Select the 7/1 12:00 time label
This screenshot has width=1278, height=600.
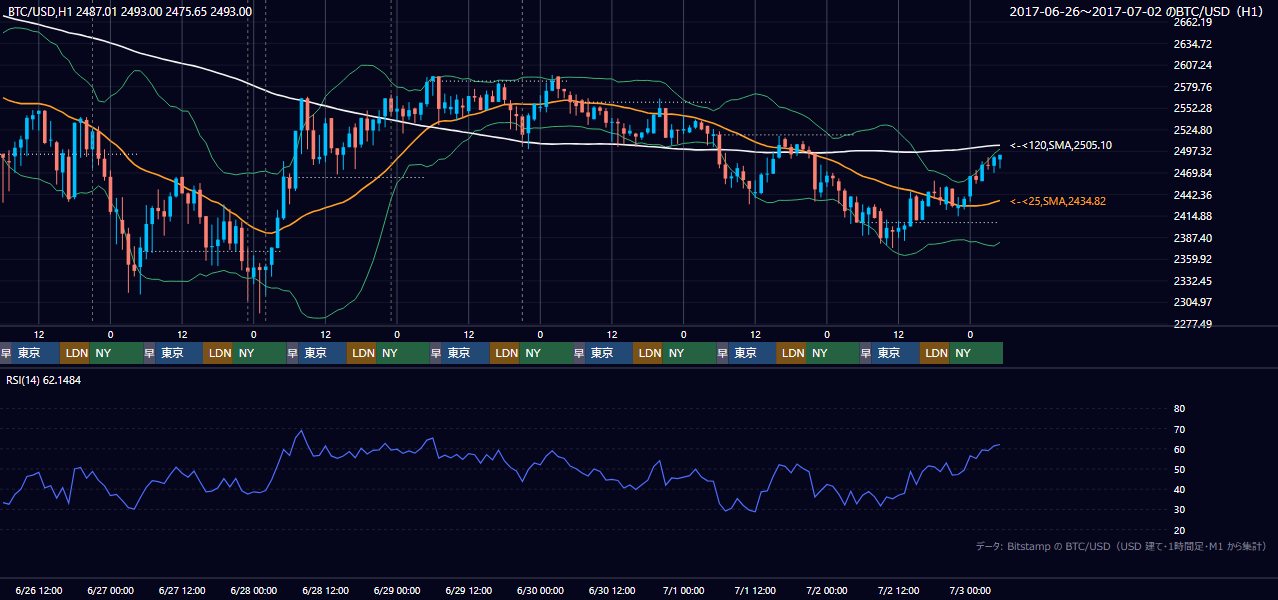pos(756,591)
